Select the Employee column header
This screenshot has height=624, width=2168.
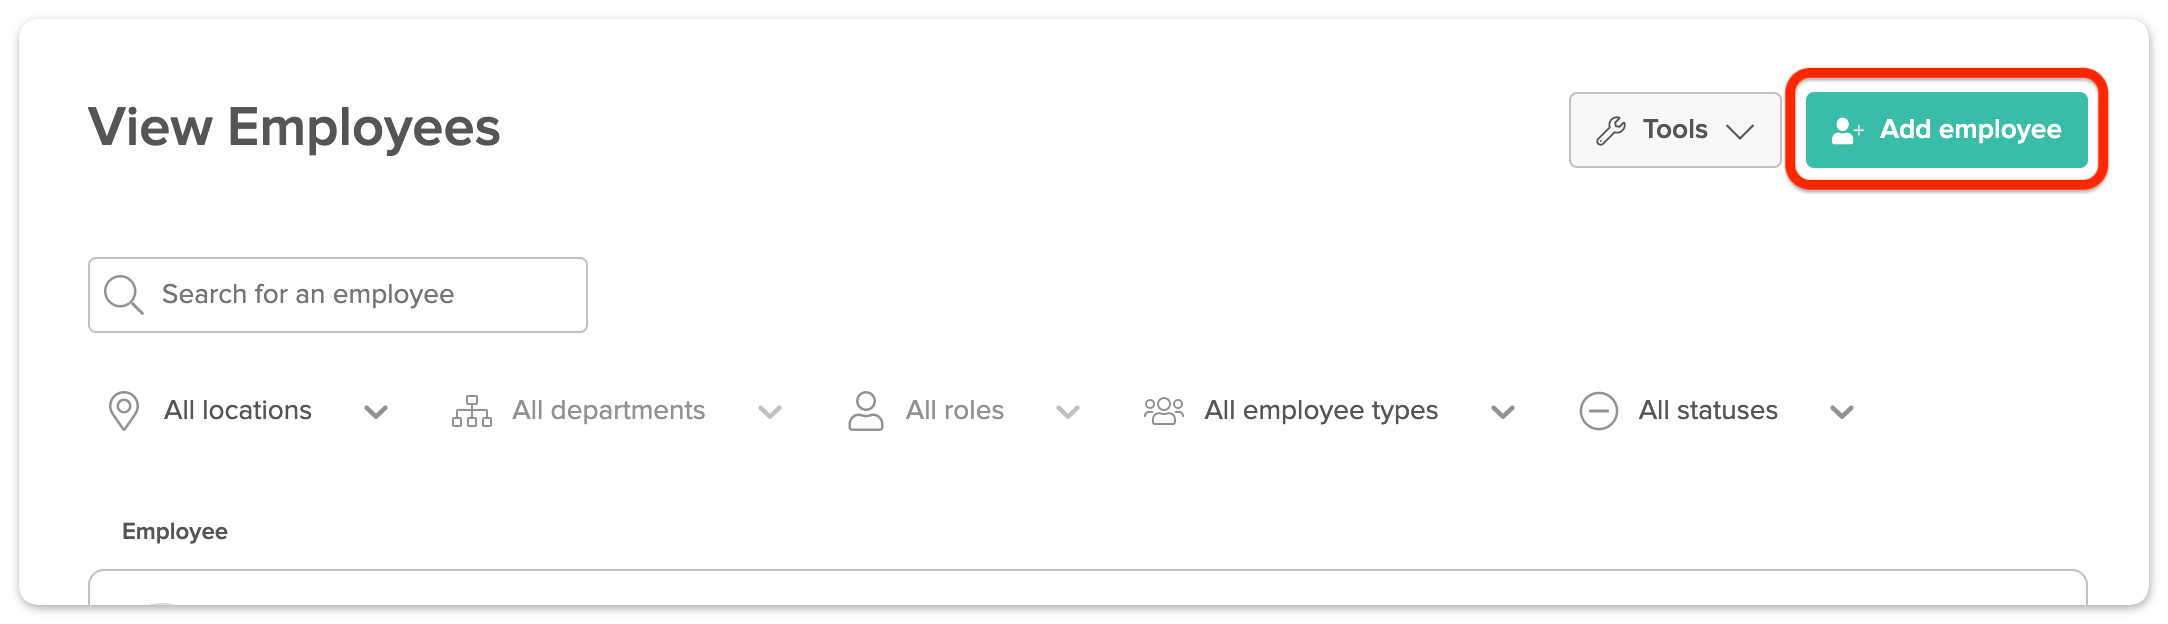[x=175, y=531]
